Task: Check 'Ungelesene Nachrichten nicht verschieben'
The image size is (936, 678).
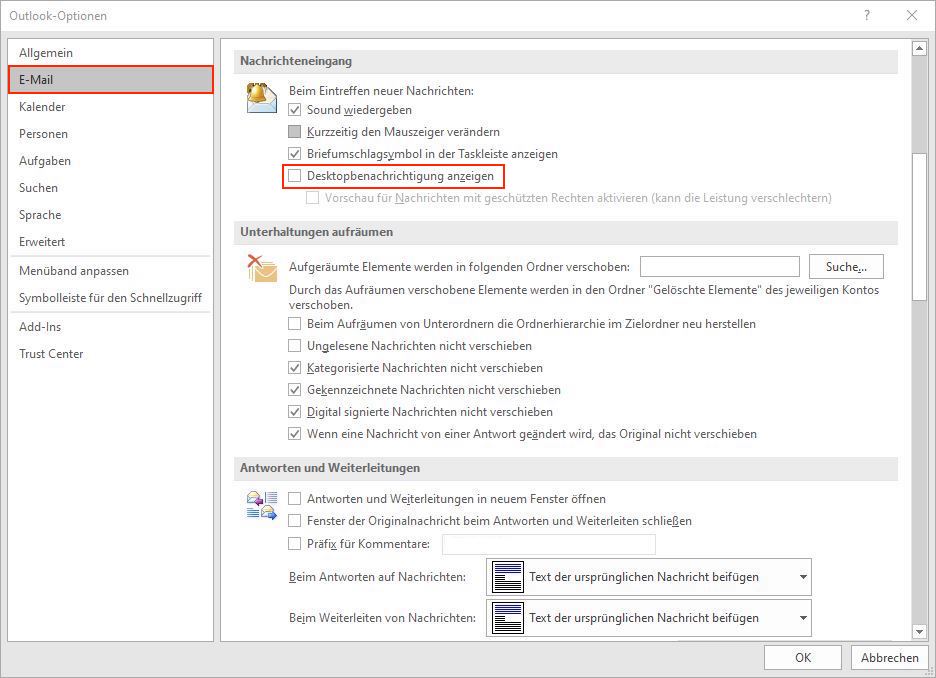Action: coord(294,346)
